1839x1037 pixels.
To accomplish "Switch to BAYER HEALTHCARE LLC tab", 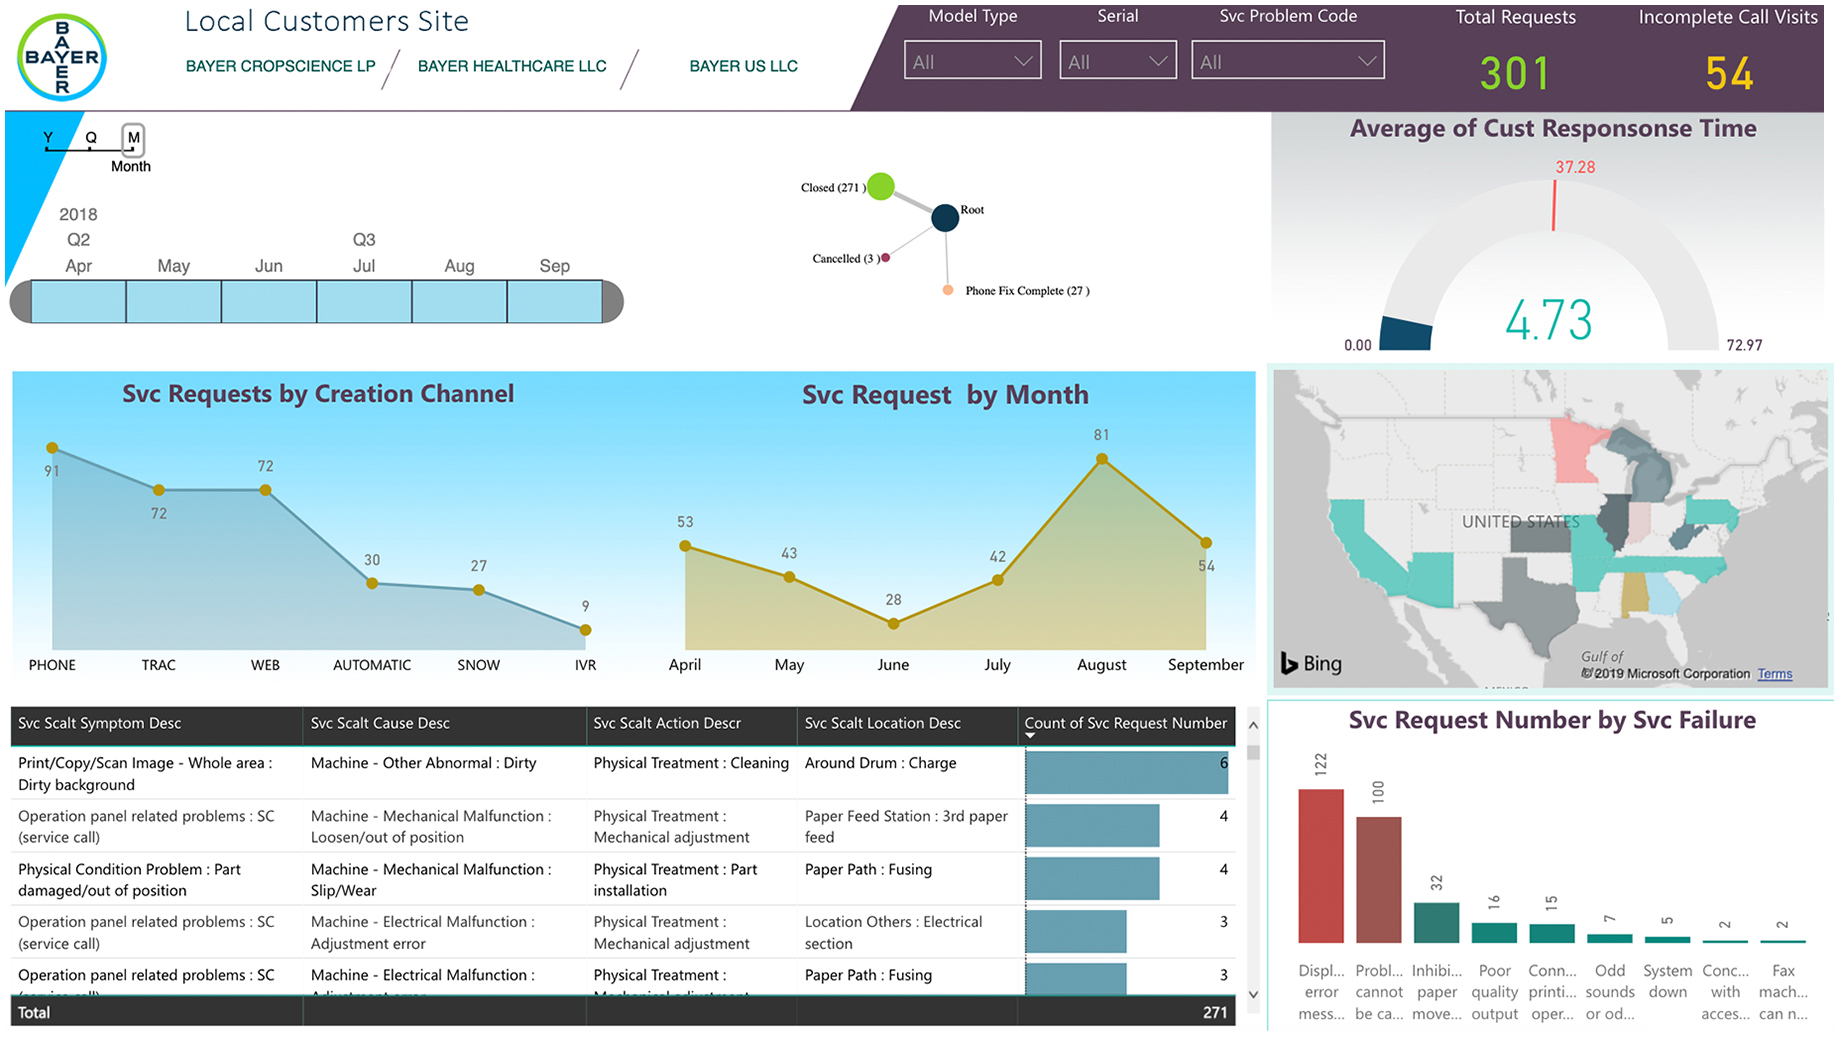I will point(512,66).
